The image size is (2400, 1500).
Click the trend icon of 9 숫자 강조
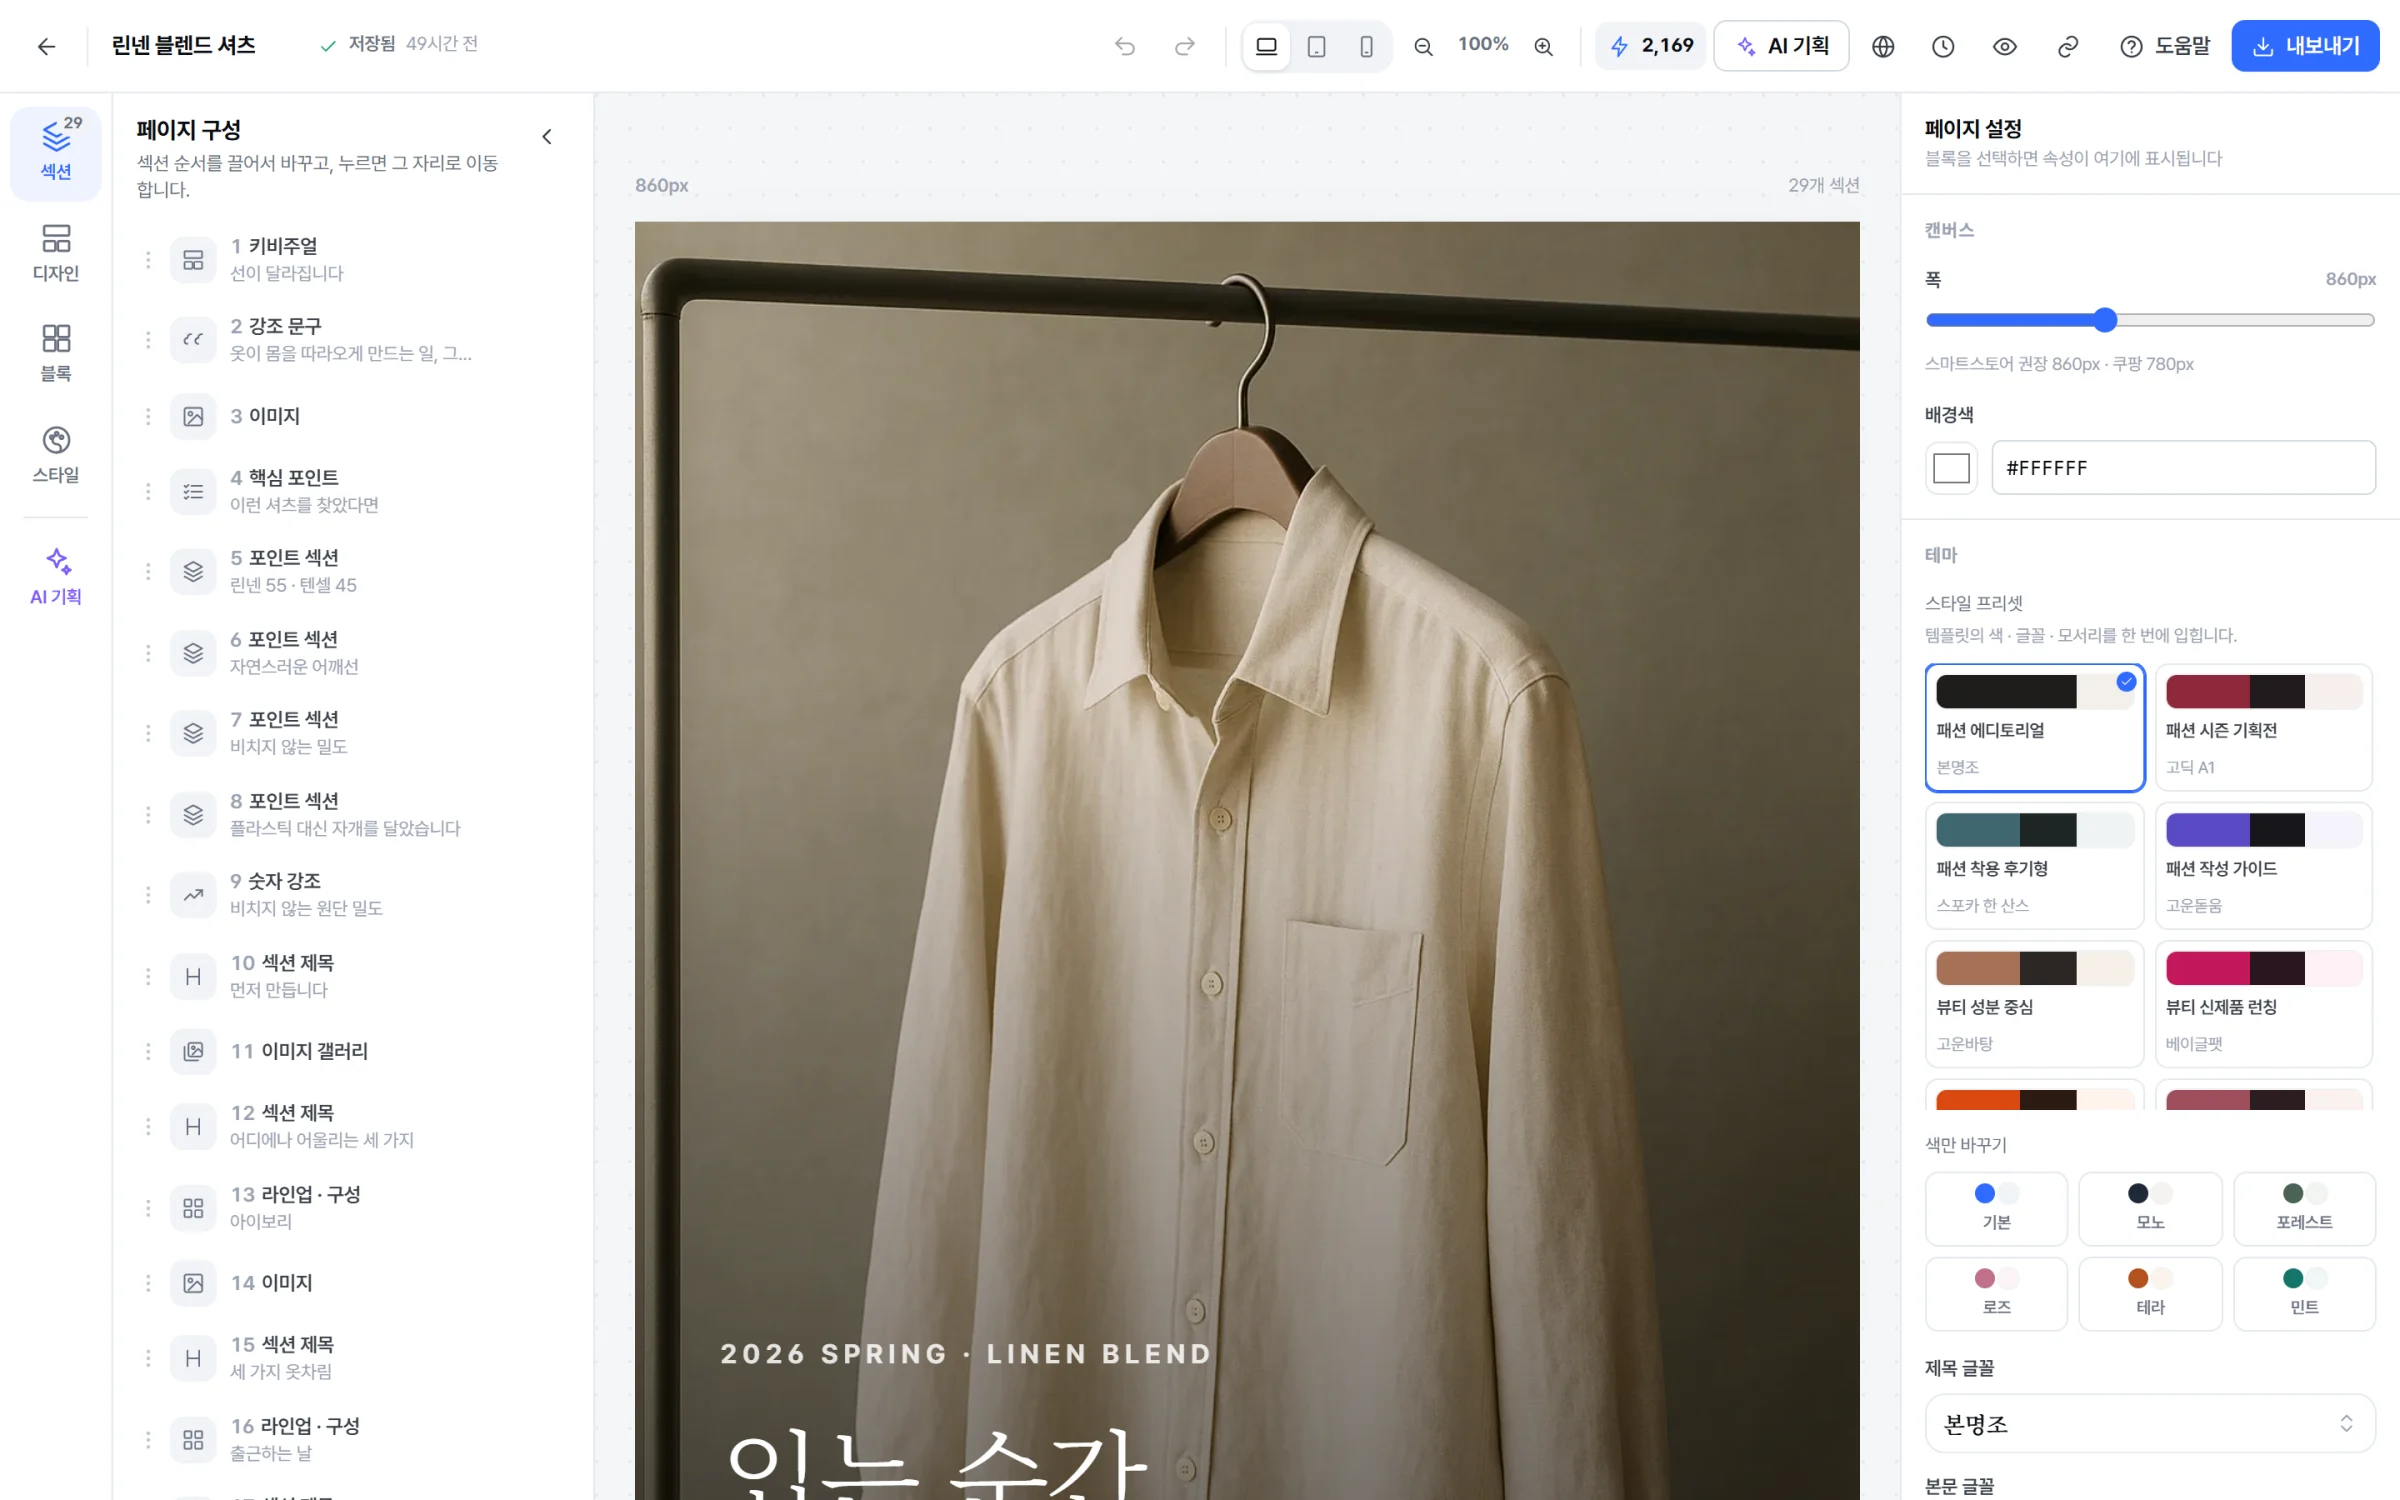pyautogui.click(x=193, y=894)
